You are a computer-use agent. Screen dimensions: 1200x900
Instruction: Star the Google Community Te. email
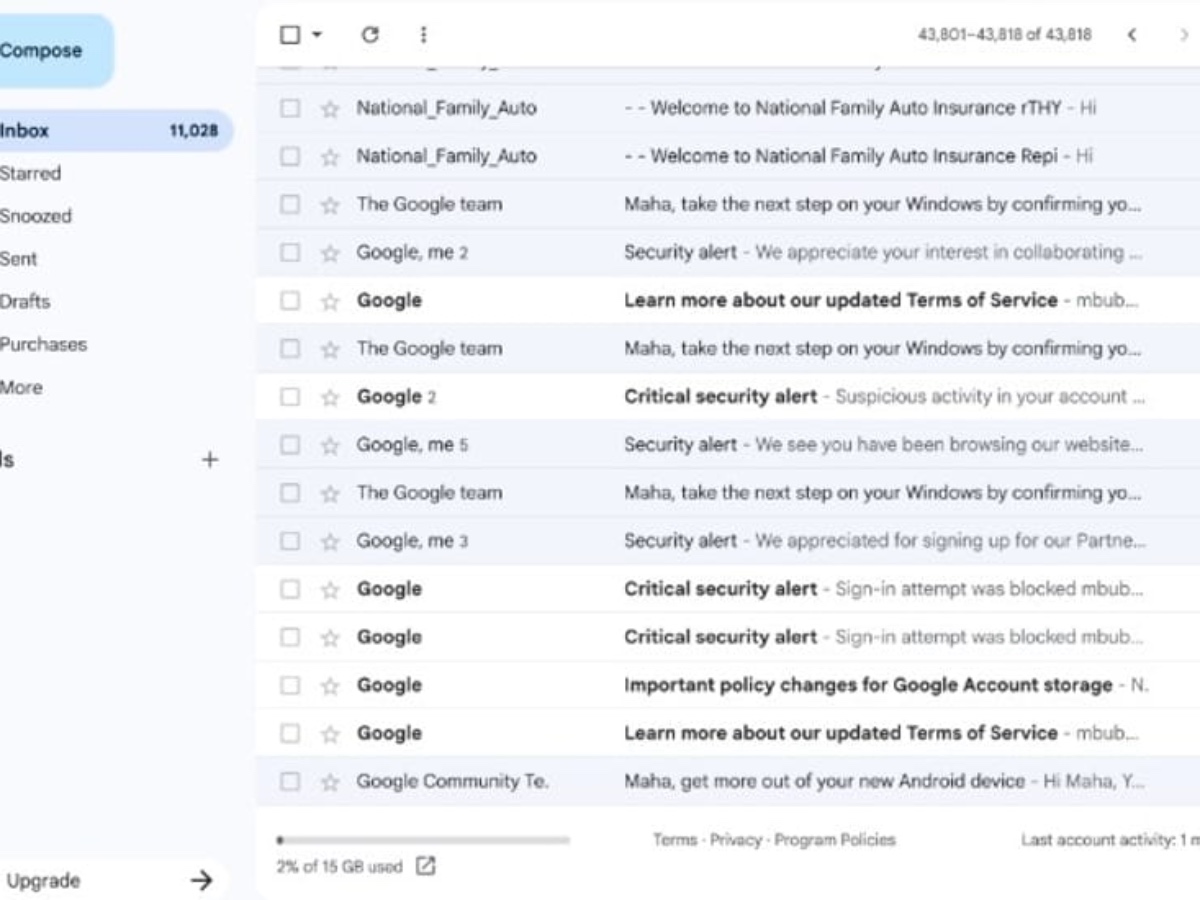coord(330,782)
